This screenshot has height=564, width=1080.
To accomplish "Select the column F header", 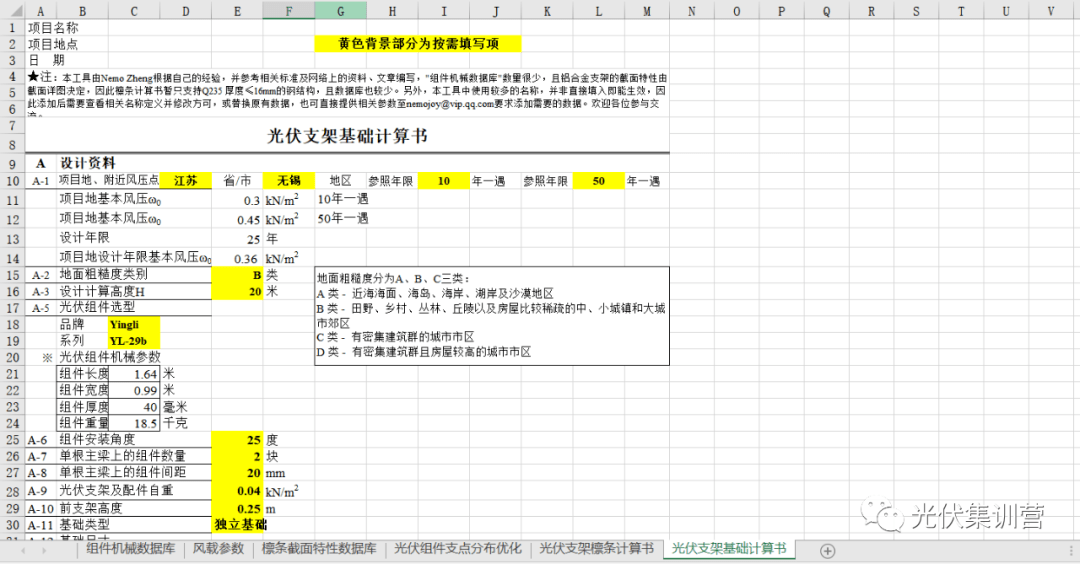I will tap(289, 10).
